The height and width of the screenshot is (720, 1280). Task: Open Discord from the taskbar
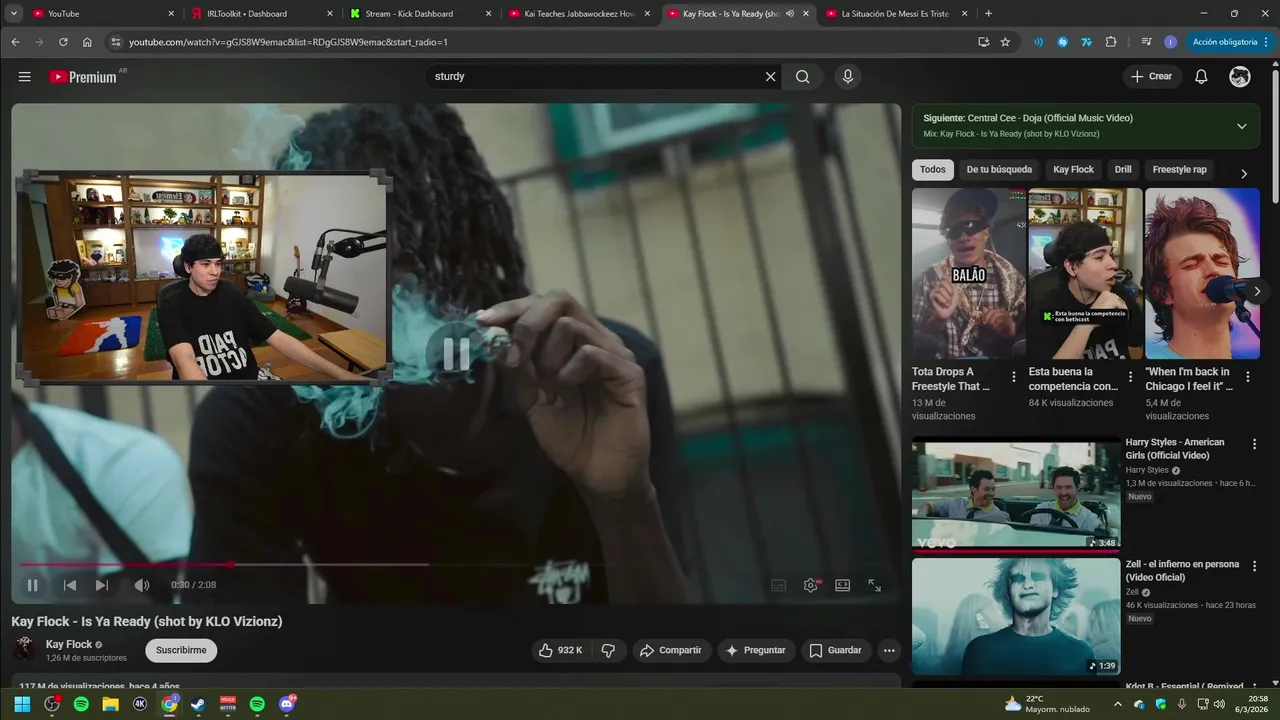[x=287, y=704]
